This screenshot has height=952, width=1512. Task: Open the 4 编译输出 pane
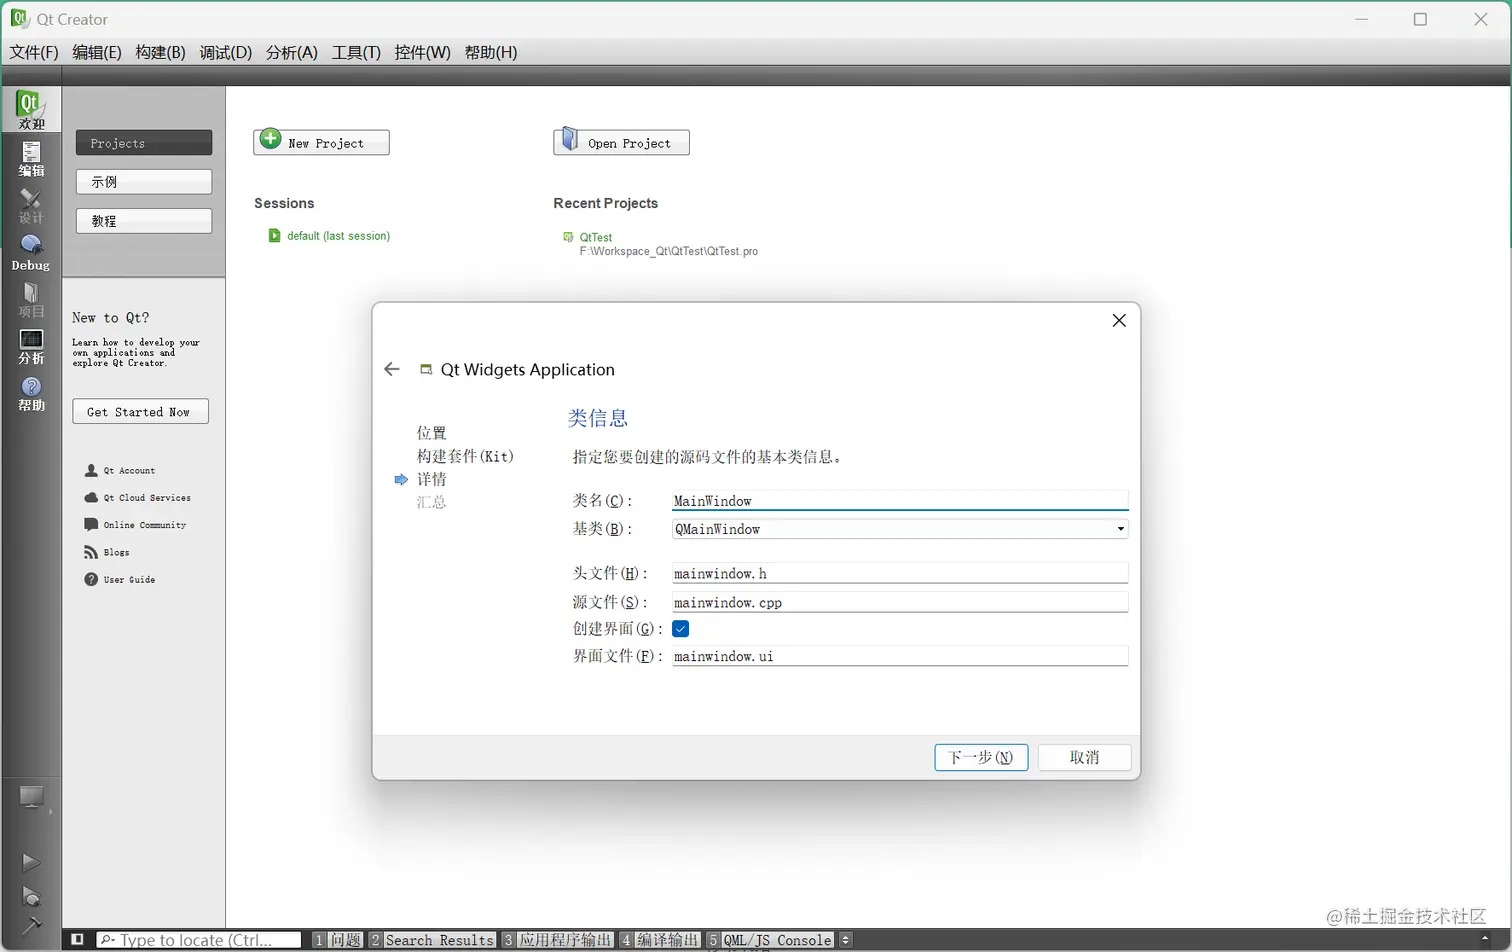tap(659, 940)
